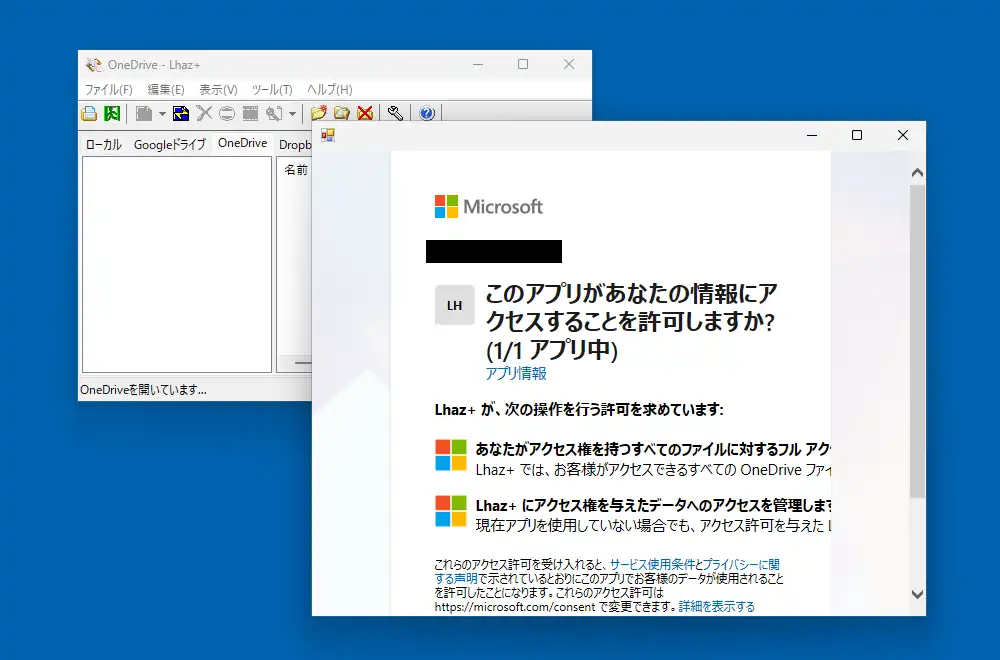
Task: Click the folder with magnifier icon
Action: [x=342, y=114]
